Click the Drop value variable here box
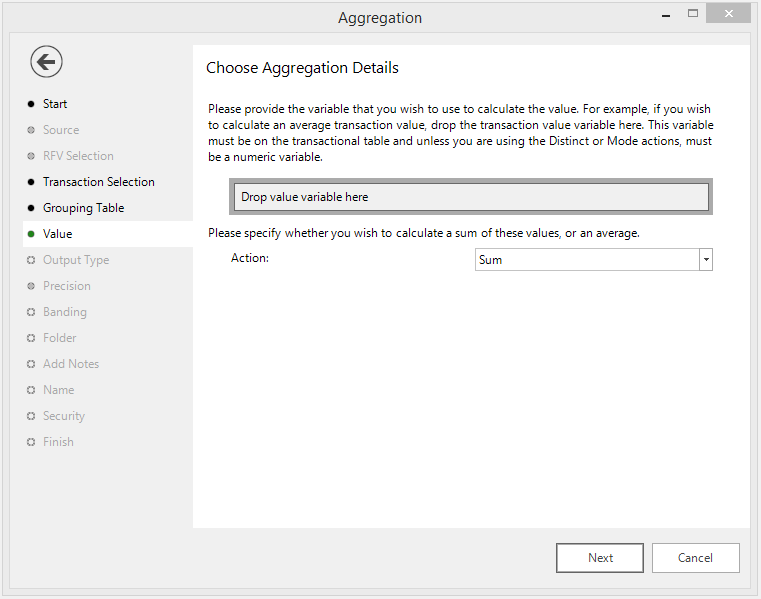The height and width of the screenshot is (599, 761). (471, 197)
